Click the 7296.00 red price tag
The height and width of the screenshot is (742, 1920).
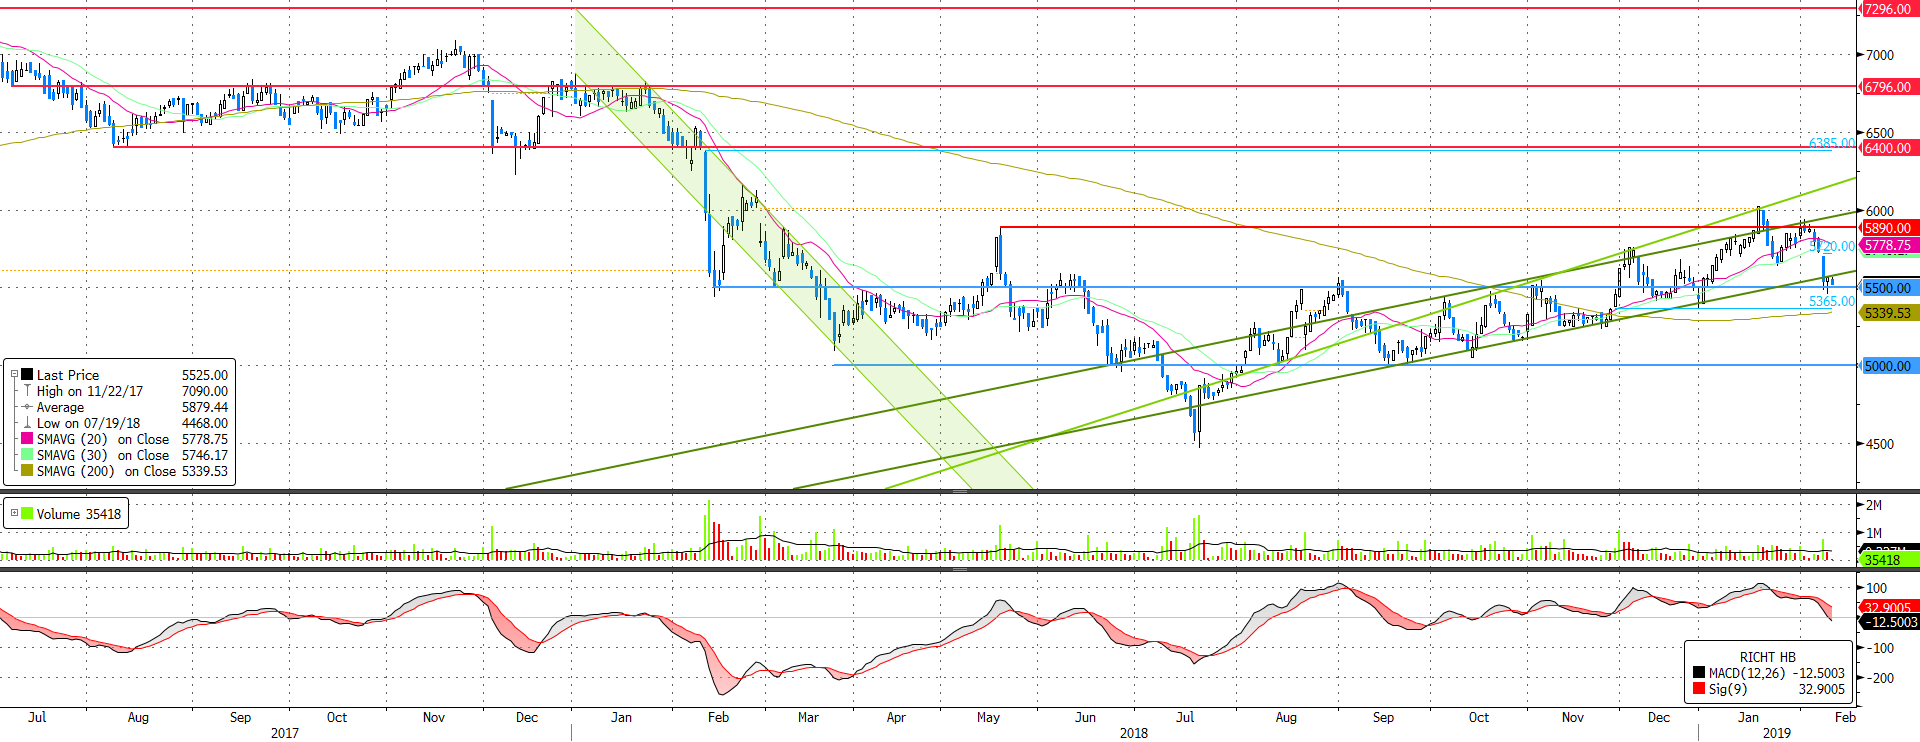point(1888,9)
